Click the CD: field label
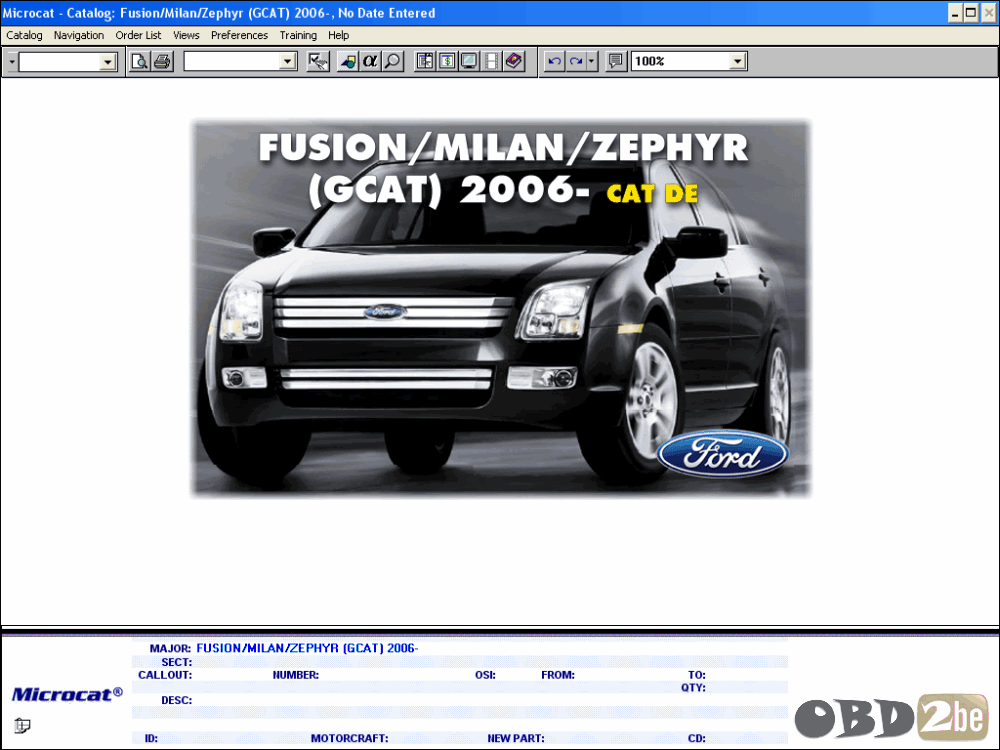Image resolution: width=1000 pixels, height=750 pixels. (696, 739)
